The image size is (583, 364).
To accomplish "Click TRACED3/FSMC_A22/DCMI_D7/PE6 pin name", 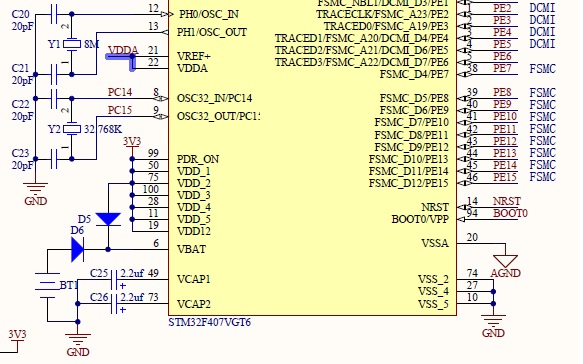I will pyautogui.click(x=362, y=62).
